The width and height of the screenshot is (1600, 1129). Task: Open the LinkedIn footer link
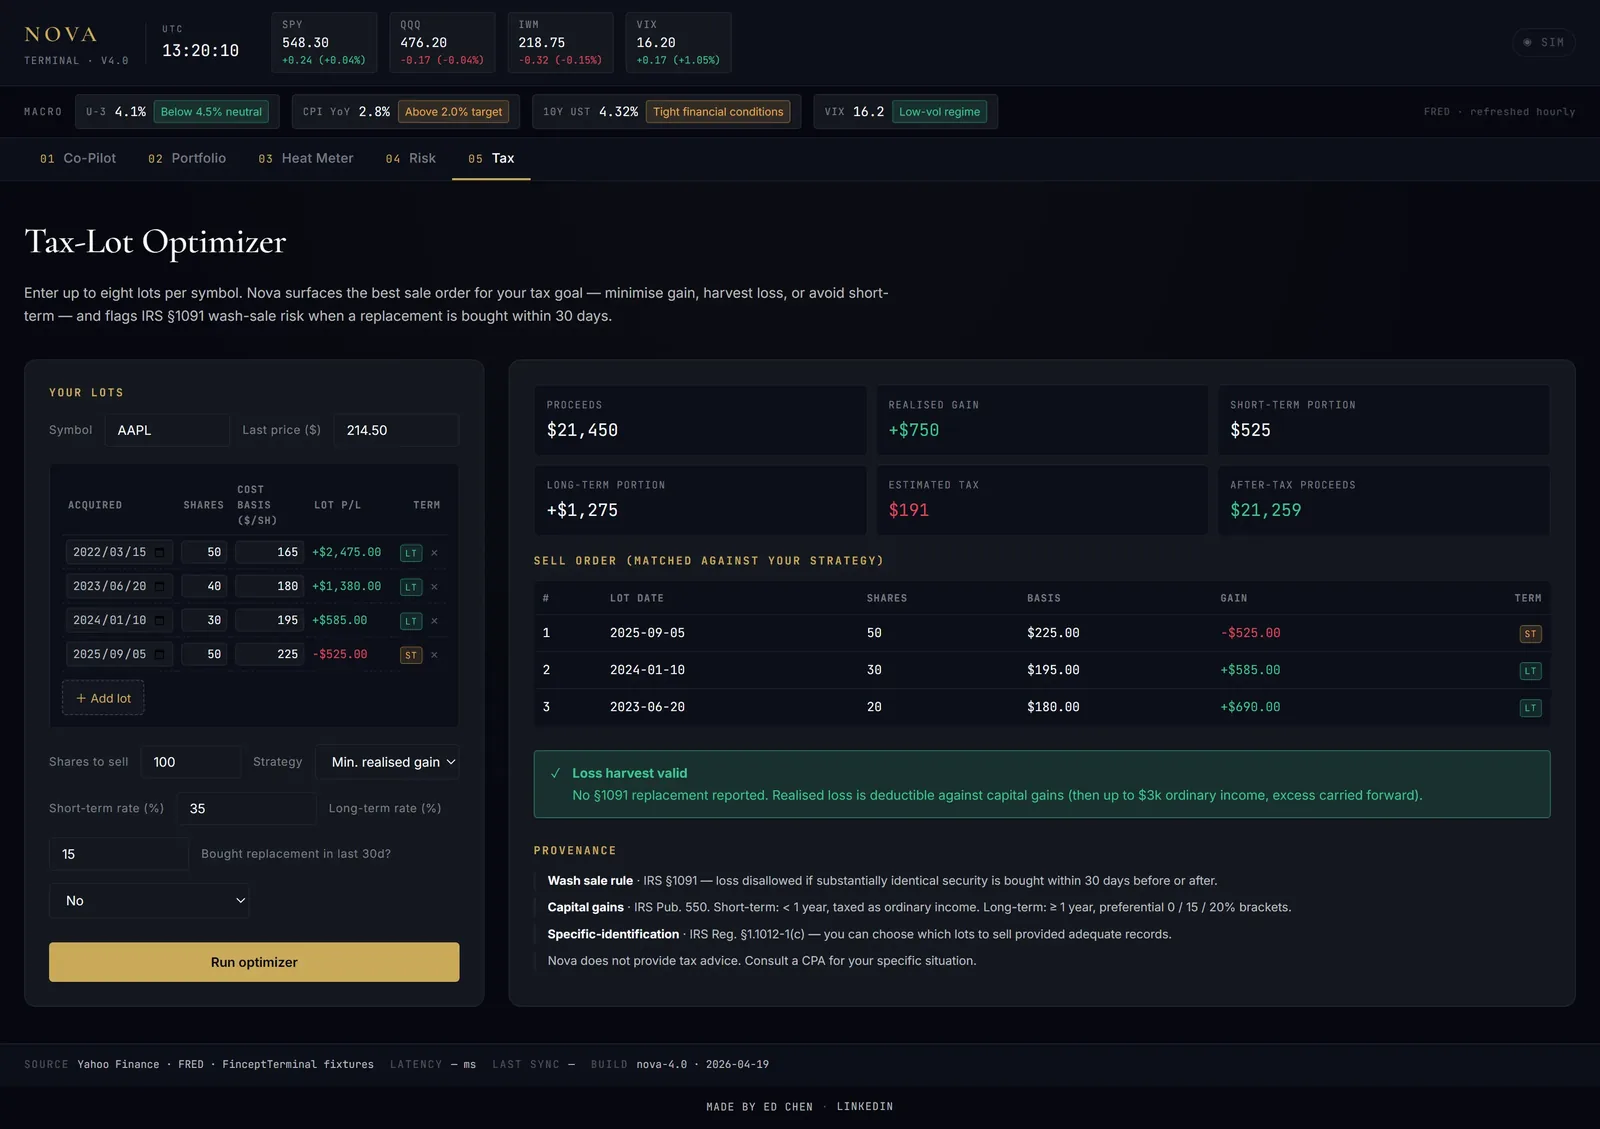click(865, 1107)
